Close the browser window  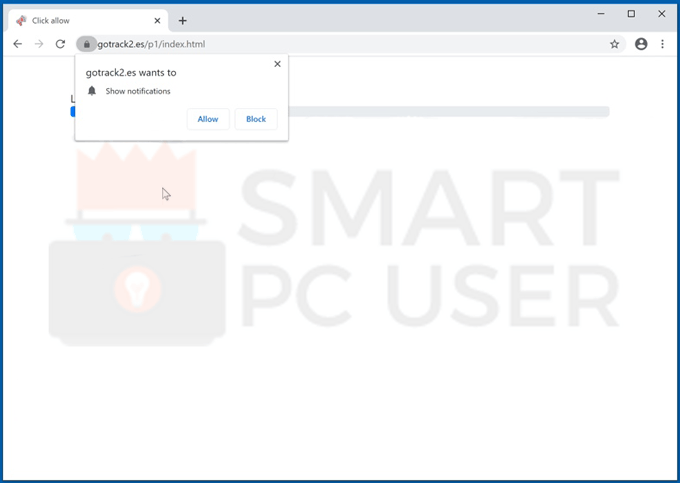[662, 14]
